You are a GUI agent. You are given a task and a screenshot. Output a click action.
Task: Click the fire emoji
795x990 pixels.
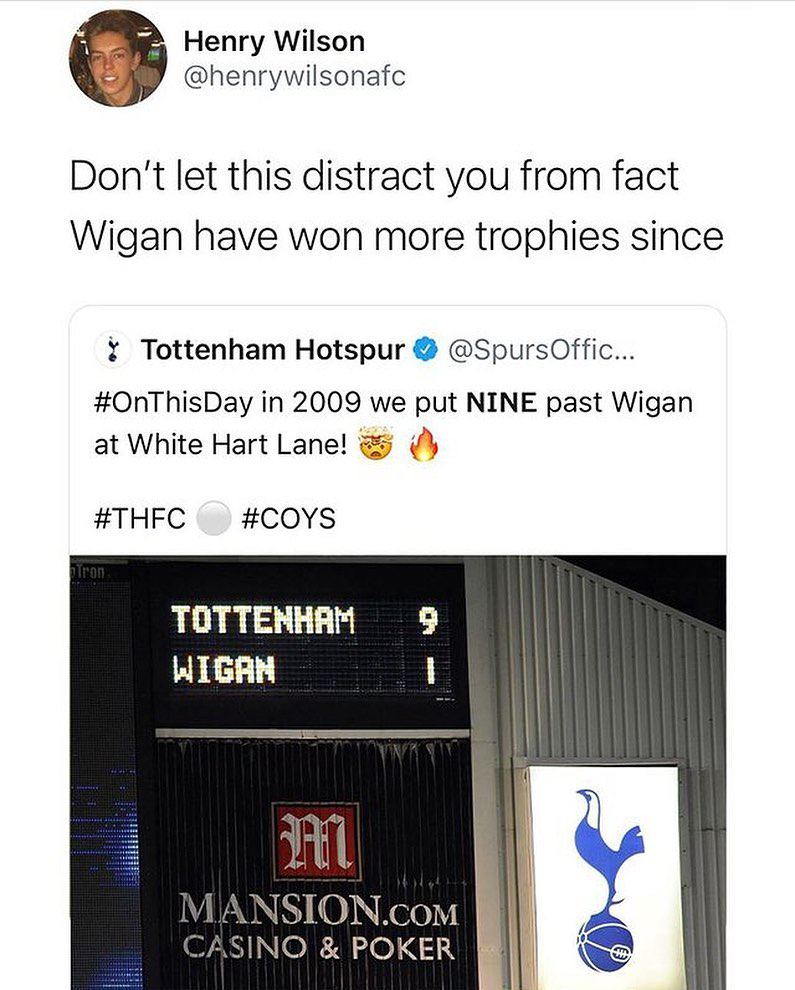424,444
